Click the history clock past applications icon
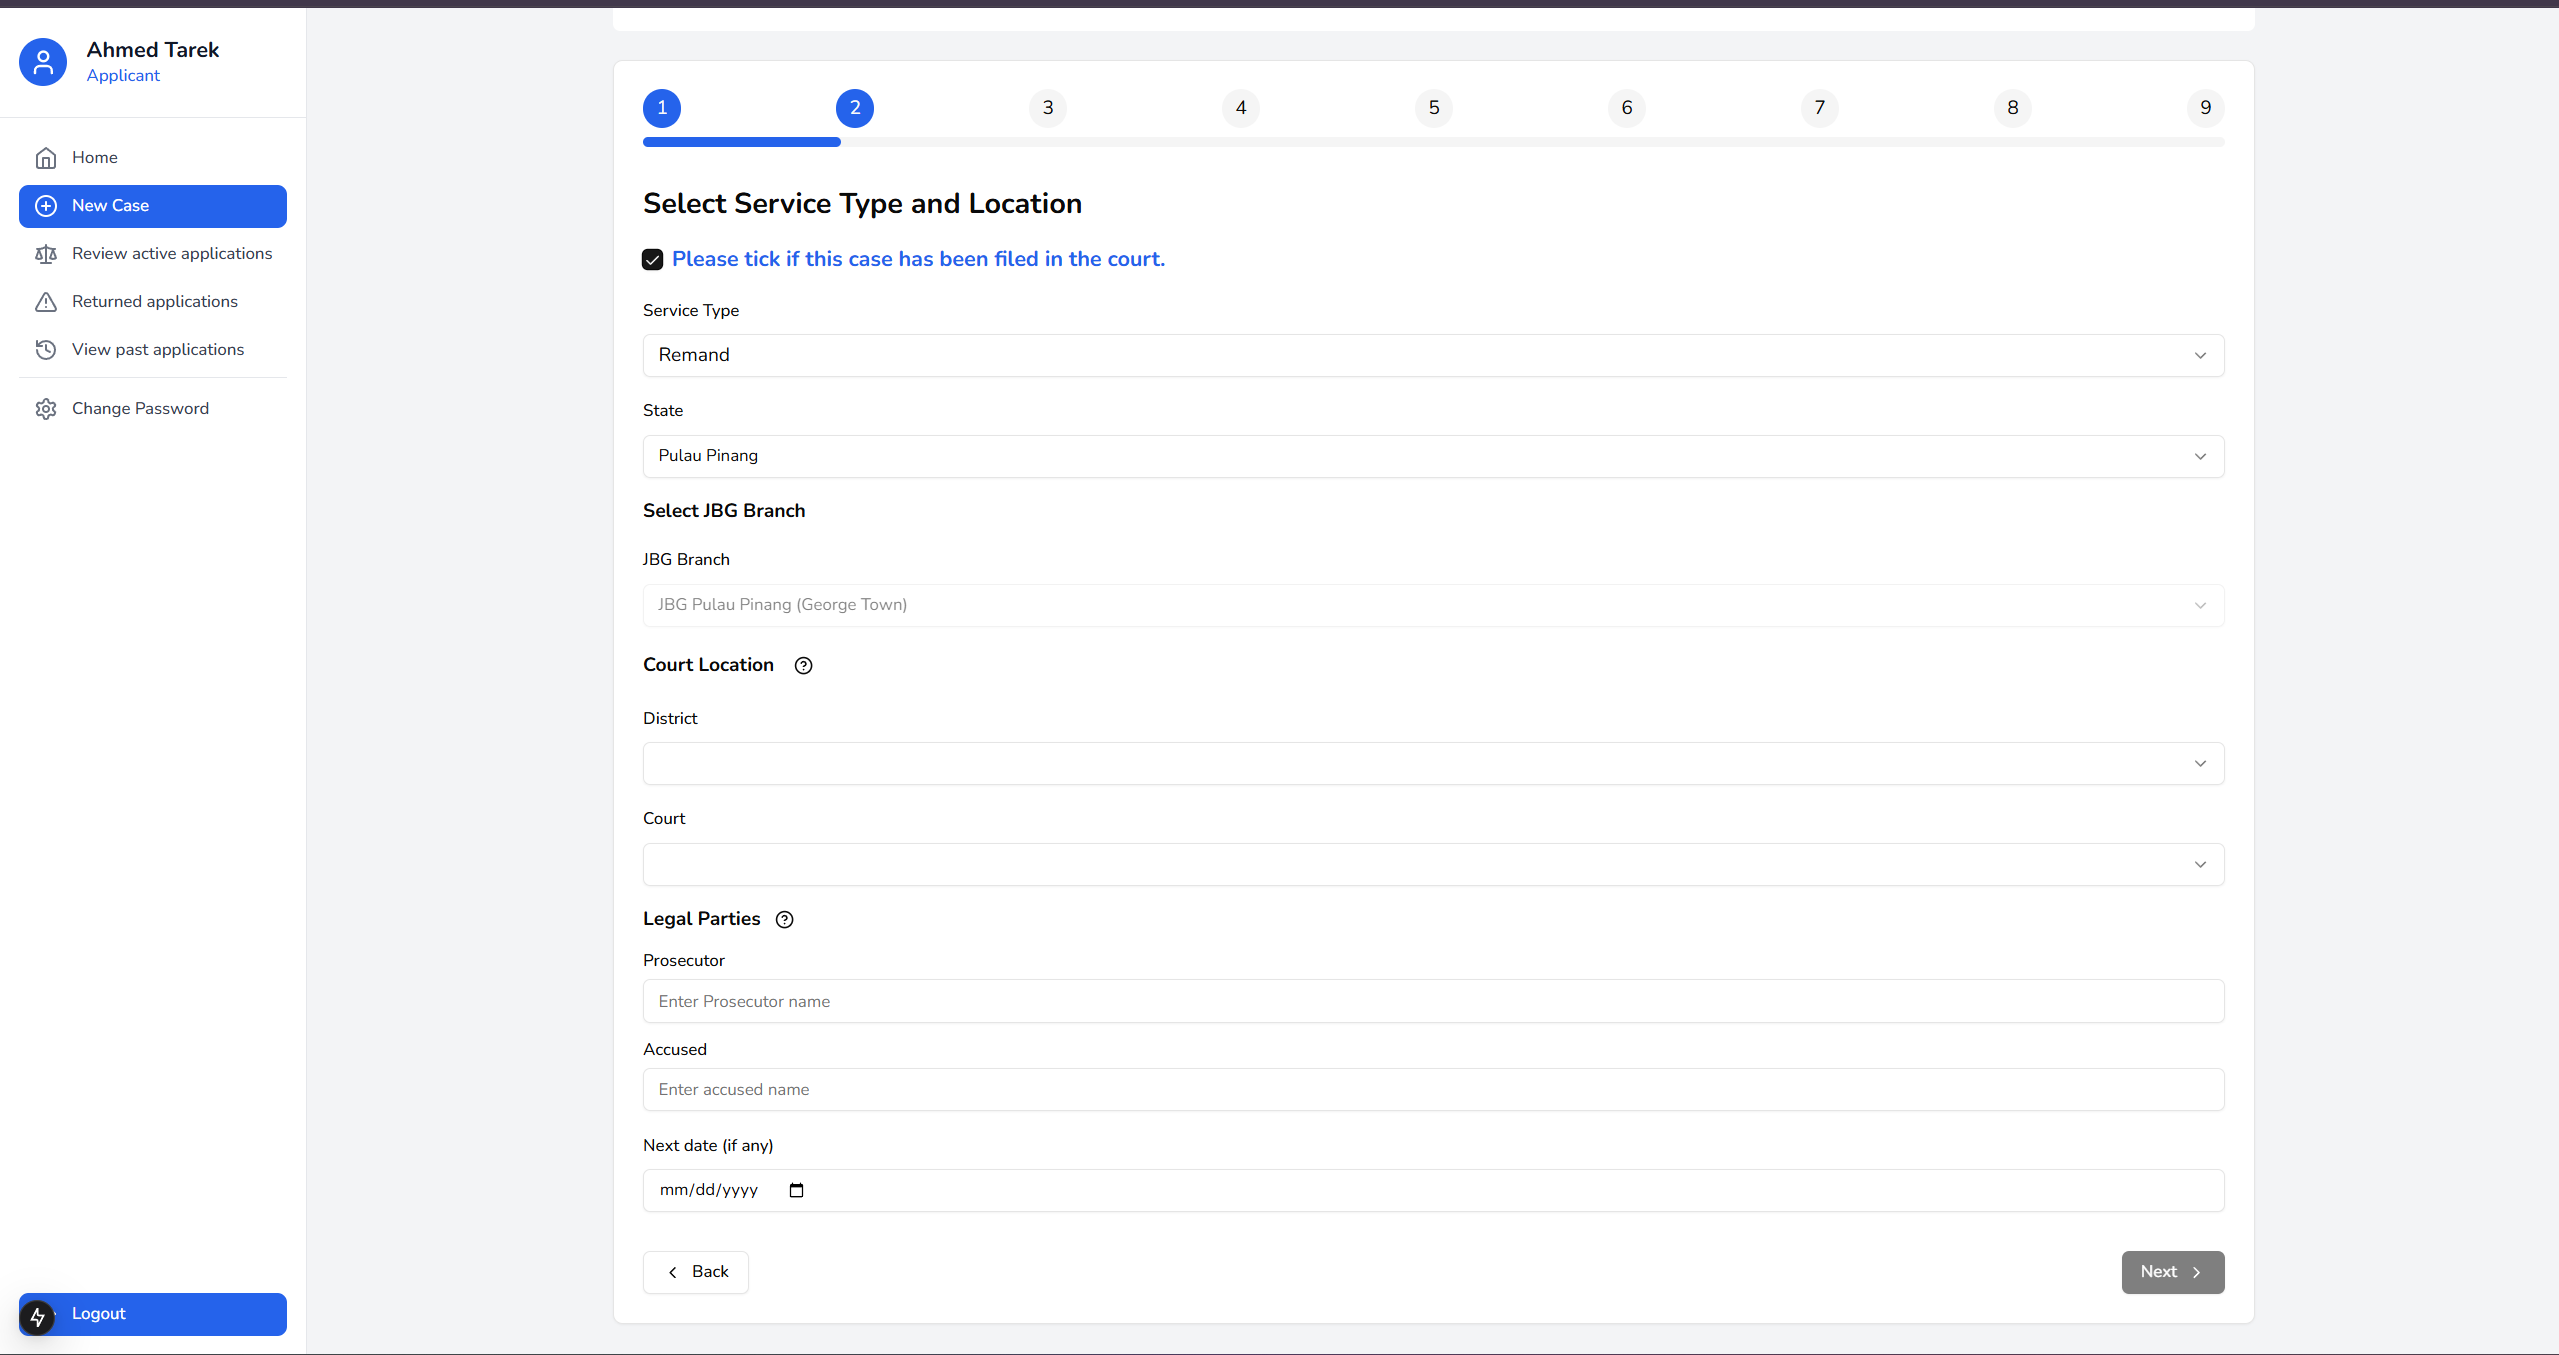Screen dimensions: 2559x1355 [46, 350]
